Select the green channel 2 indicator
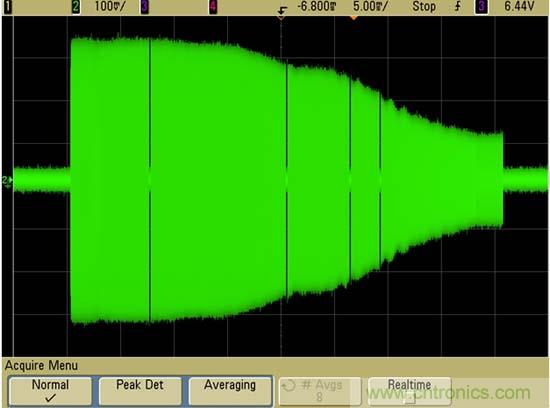This screenshot has height=408, width=550. coord(76,7)
